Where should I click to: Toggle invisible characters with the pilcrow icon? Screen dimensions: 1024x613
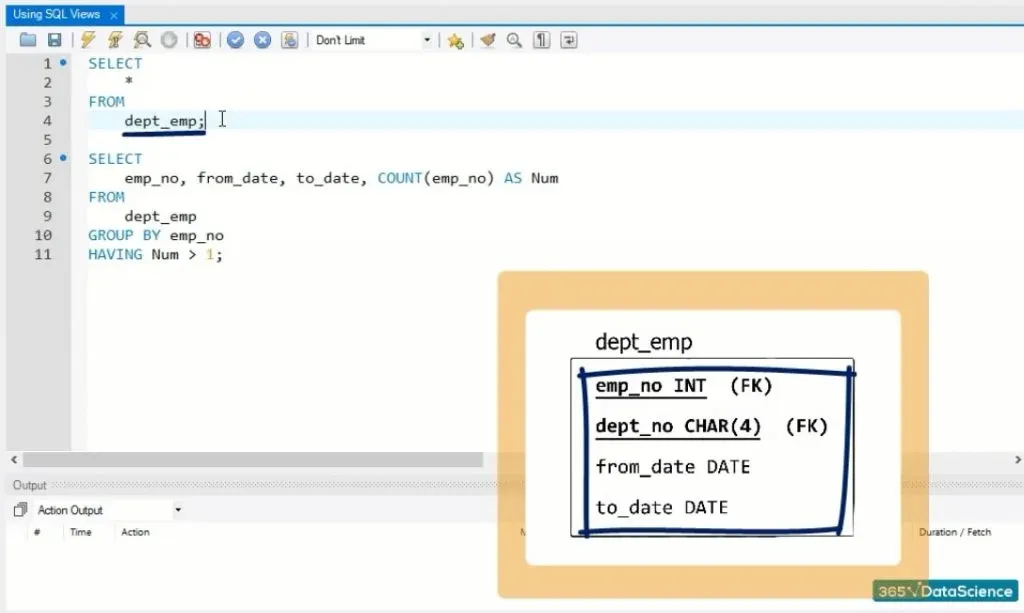click(541, 40)
